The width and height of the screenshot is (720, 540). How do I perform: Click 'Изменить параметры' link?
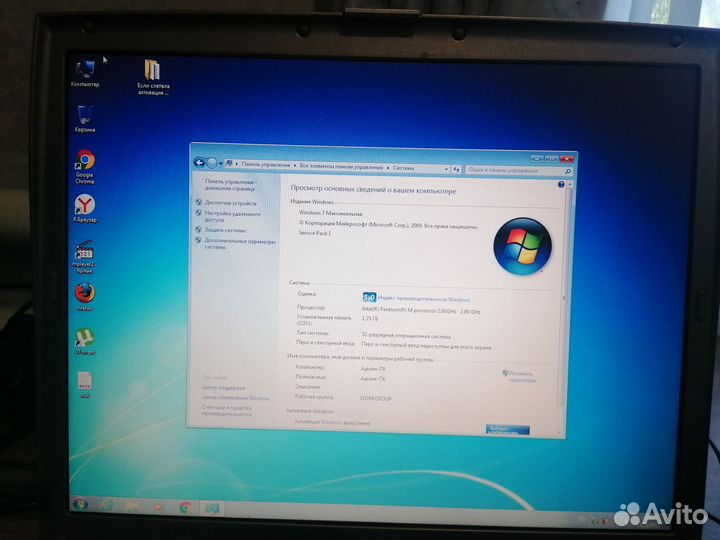click(521, 377)
